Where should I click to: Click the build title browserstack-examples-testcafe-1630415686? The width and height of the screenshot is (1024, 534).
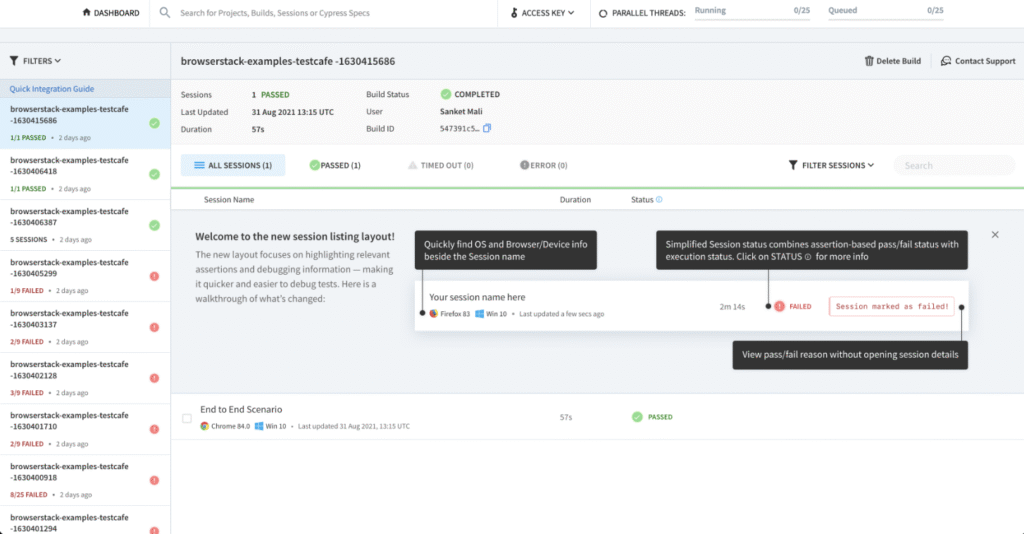point(288,61)
